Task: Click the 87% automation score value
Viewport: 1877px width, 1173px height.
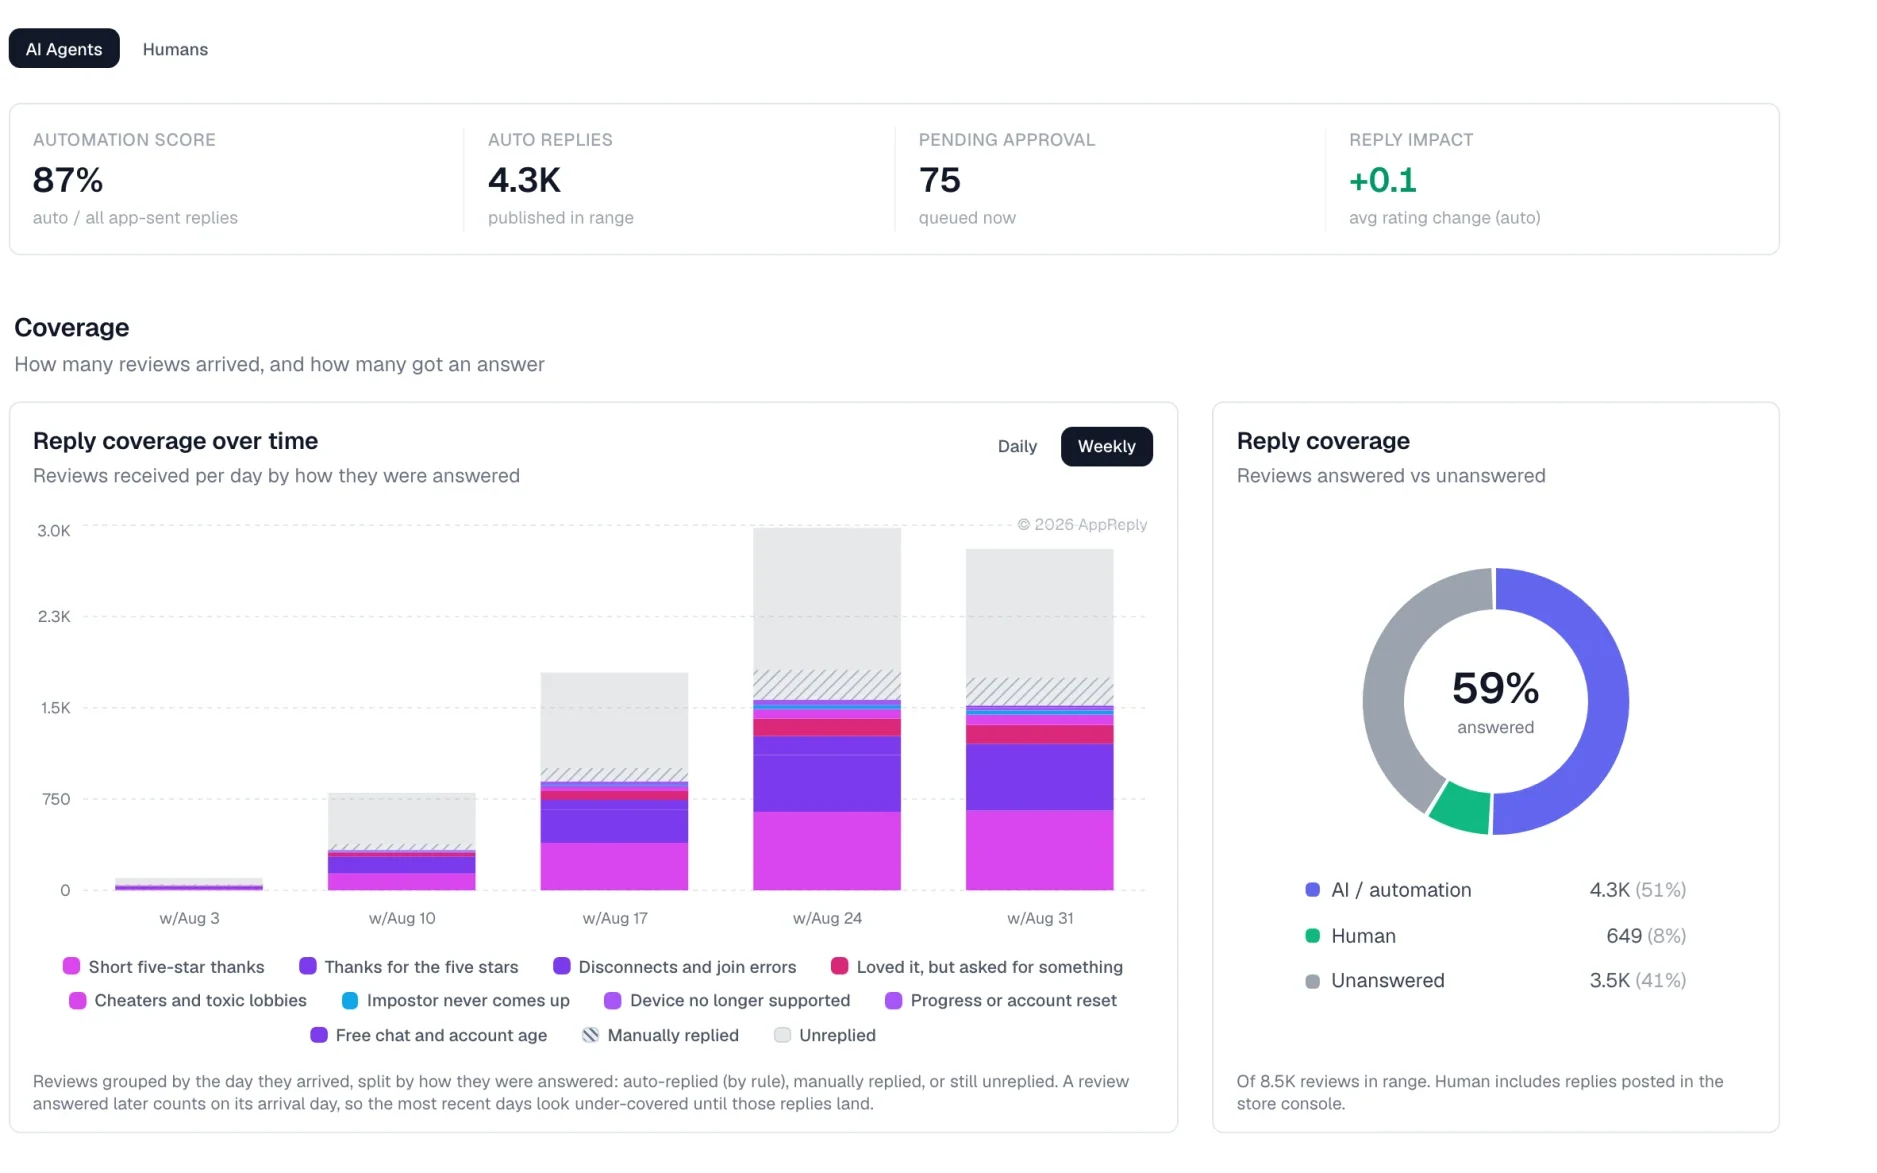Action: point(68,180)
